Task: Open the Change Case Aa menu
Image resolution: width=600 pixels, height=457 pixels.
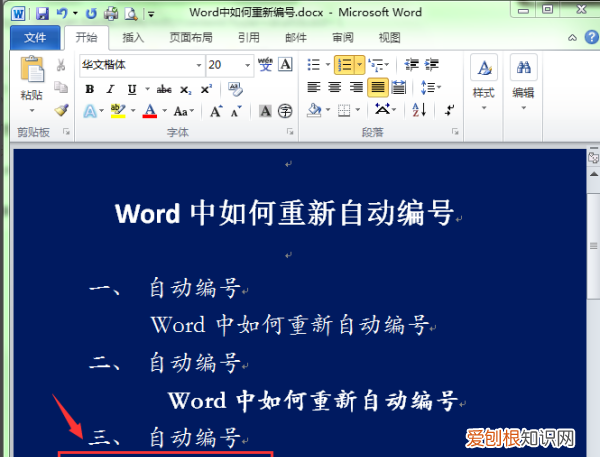Action: point(184,111)
